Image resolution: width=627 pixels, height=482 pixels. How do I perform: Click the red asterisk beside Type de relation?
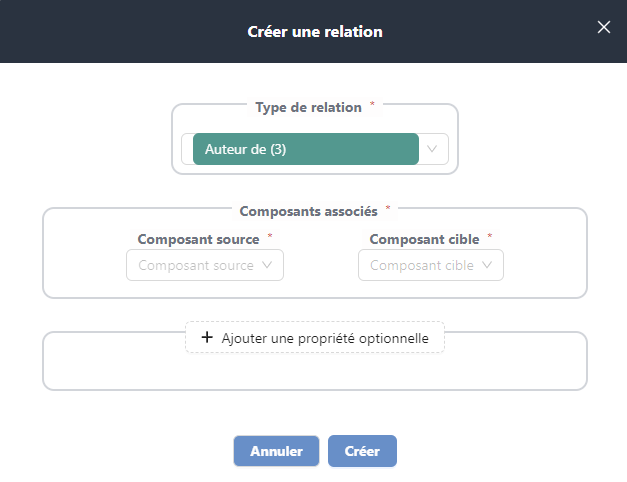(372, 105)
